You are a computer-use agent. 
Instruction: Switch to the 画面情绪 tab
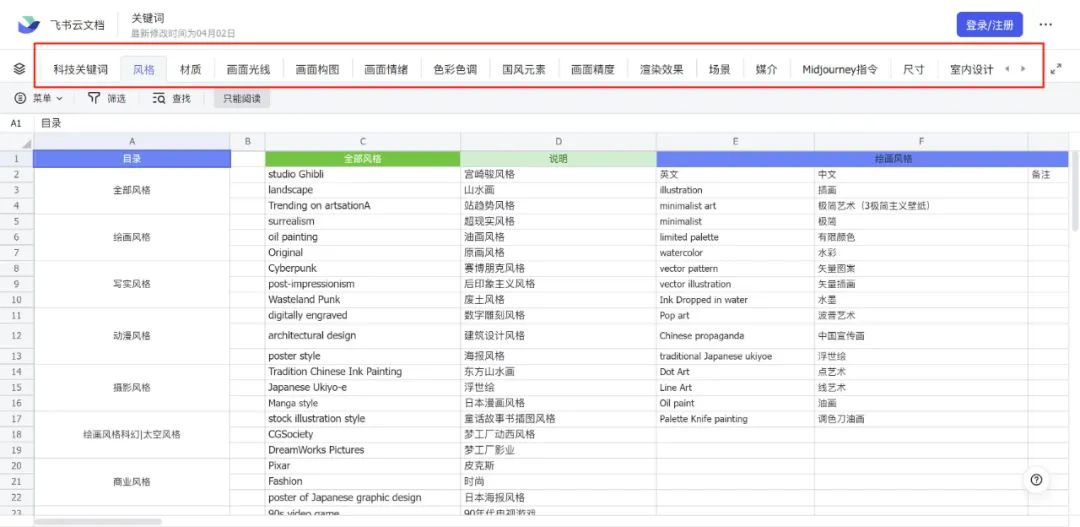click(x=386, y=70)
